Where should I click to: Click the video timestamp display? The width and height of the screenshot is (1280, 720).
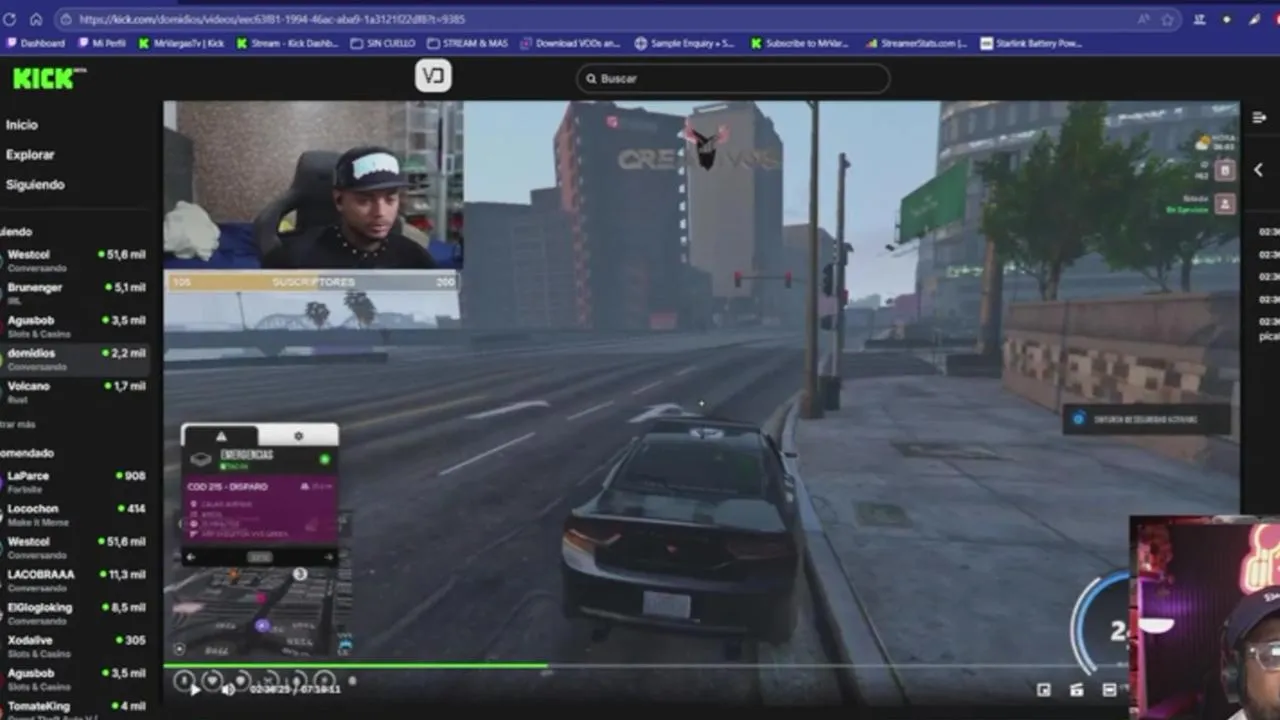coord(296,689)
